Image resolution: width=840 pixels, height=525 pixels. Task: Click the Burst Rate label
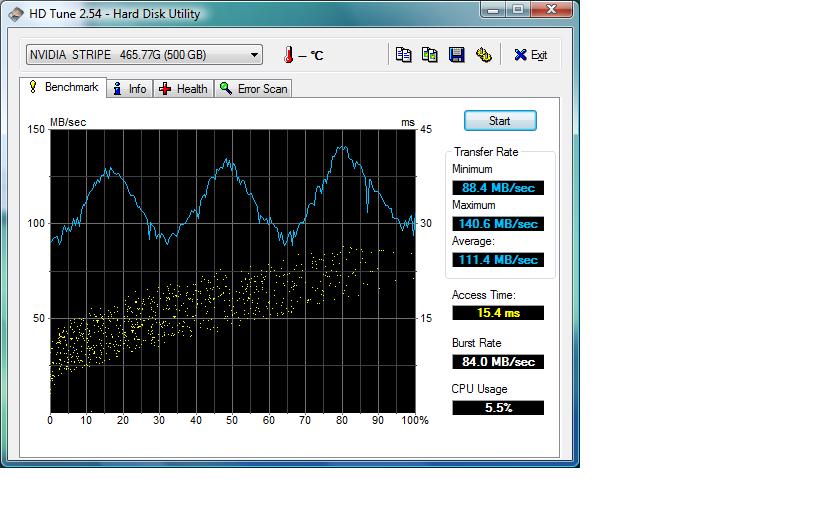476,343
